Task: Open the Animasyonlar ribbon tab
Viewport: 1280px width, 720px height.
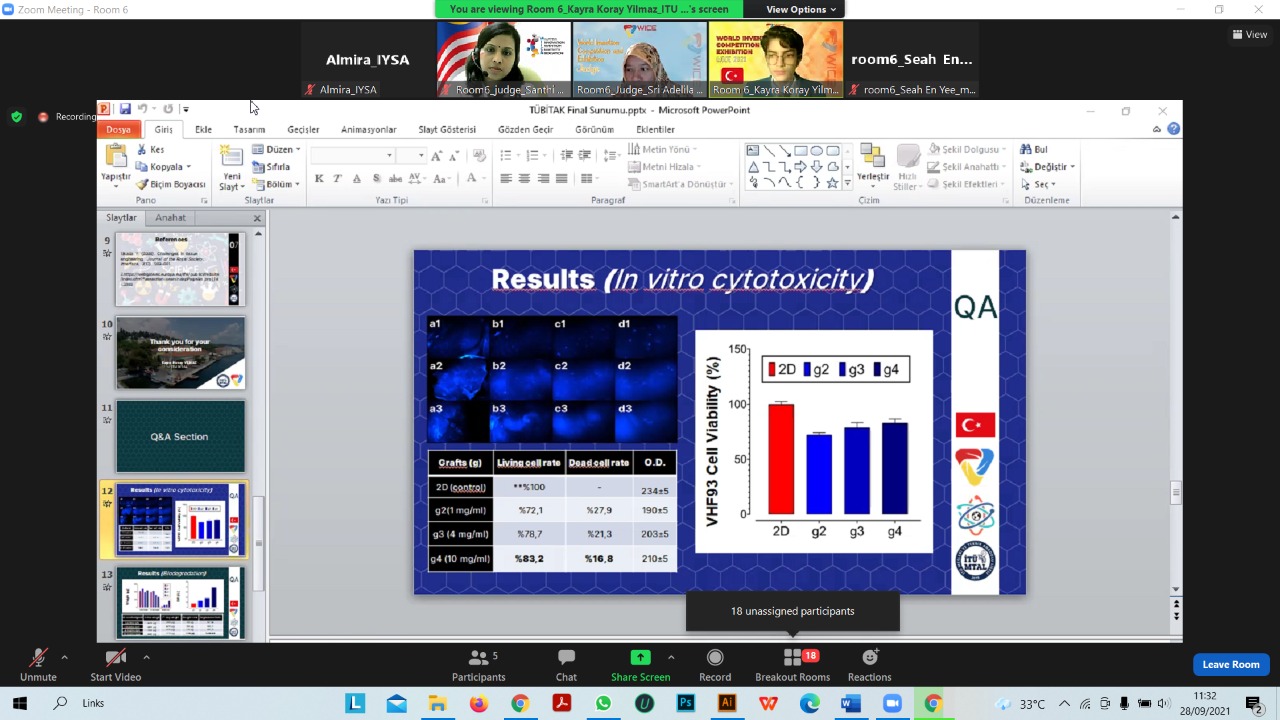Action: [x=368, y=129]
